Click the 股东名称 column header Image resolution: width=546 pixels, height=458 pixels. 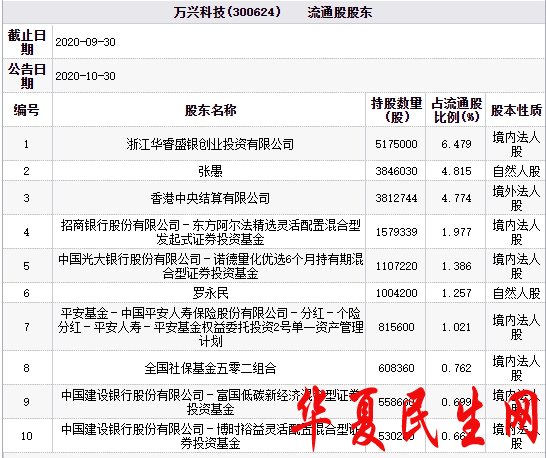(210, 110)
